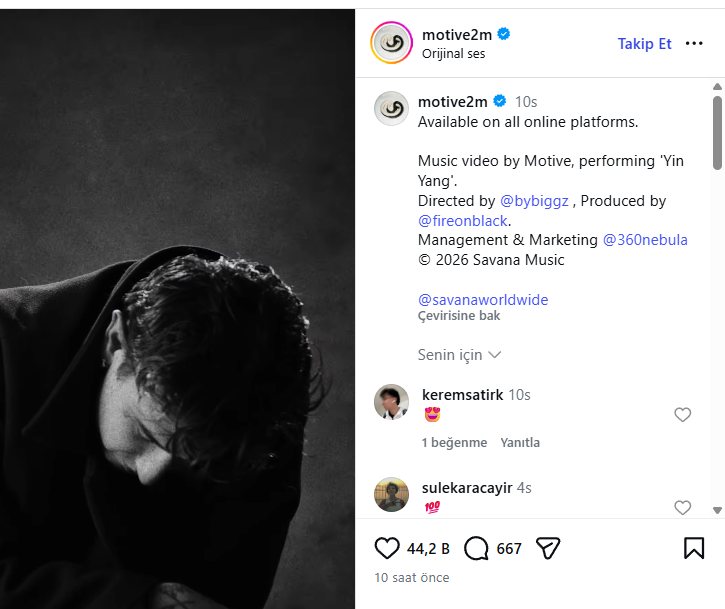Click motive2m avatar beside the caption
This screenshot has width=725, height=609.
(x=391, y=108)
